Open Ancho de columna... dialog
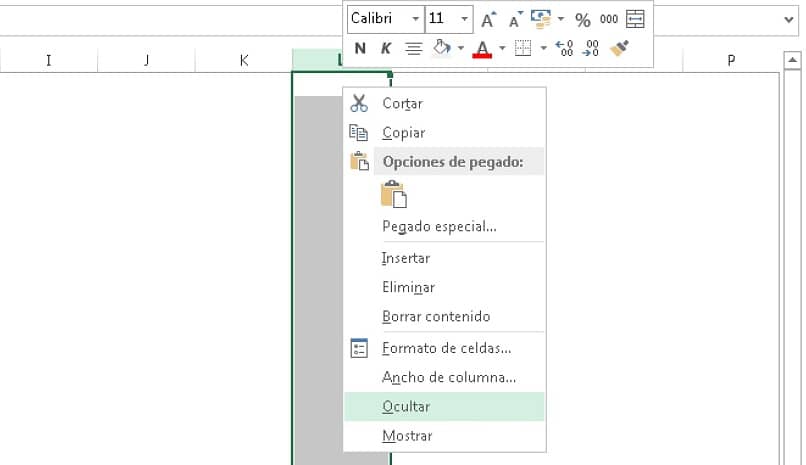The width and height of the screenshot is (806, 465). (449, 377)
